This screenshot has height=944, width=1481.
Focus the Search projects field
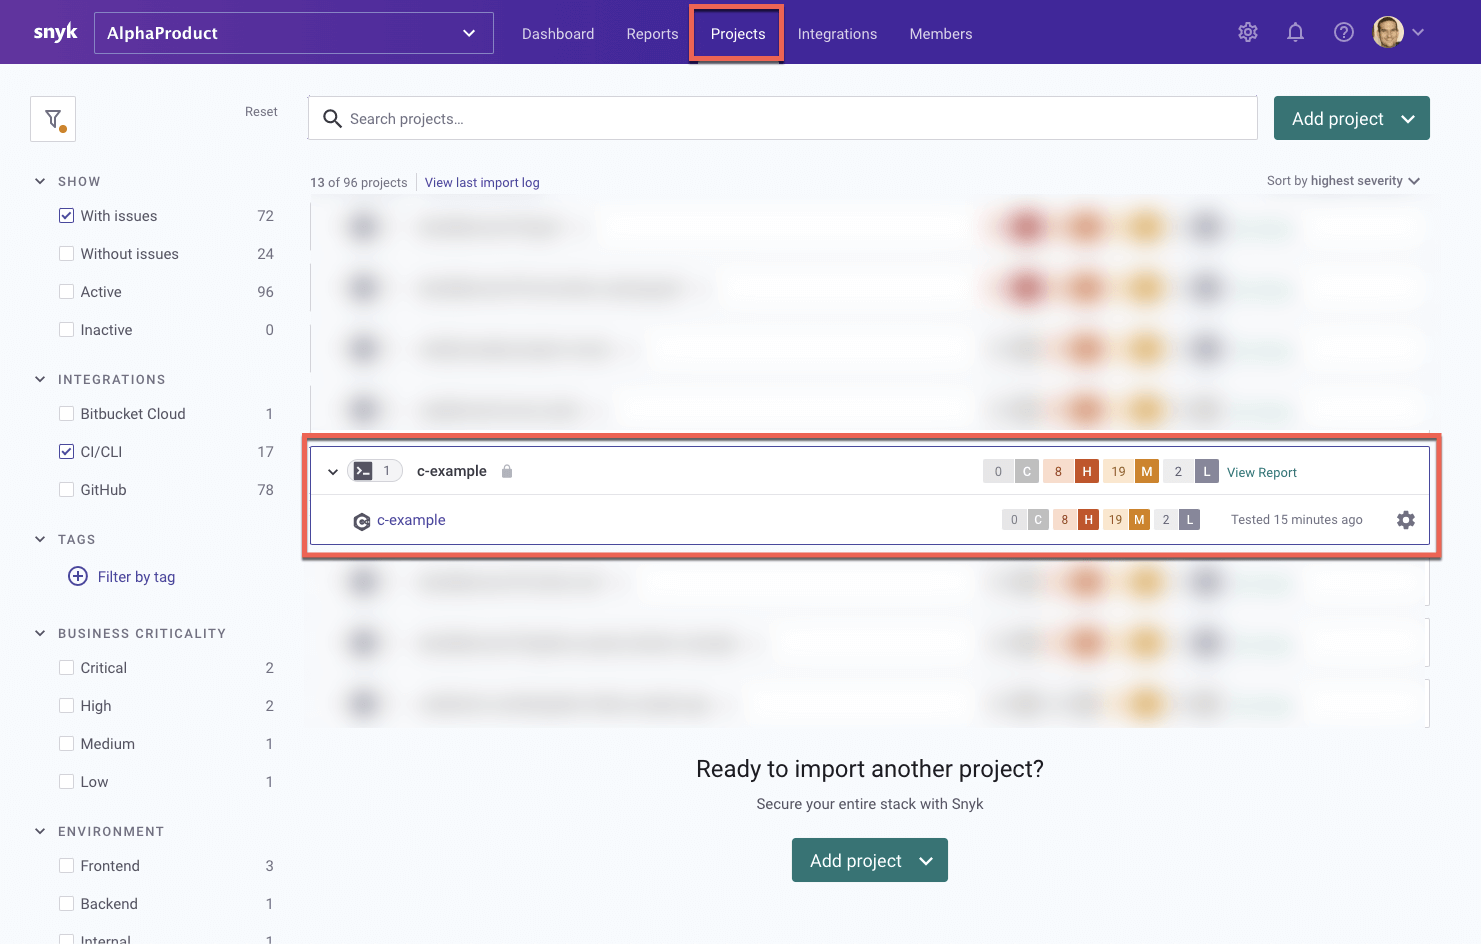tap(782, 118)
